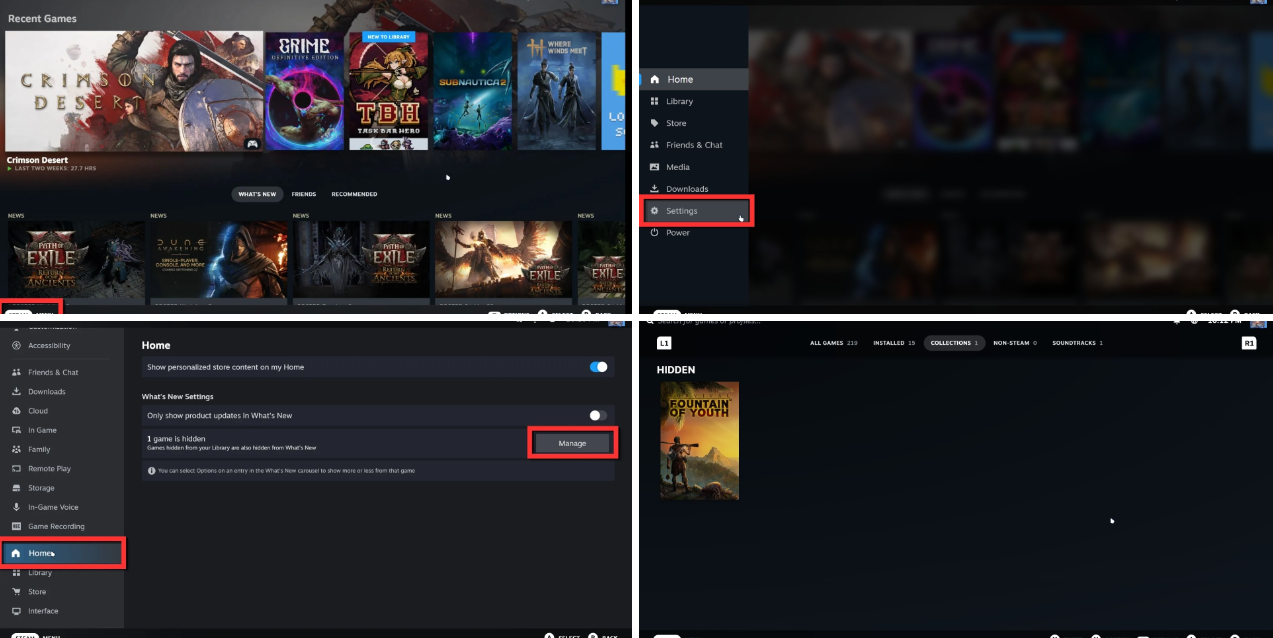
Task: Open Store tag icon in the Steam menu overlay
Action: [654, 123]
